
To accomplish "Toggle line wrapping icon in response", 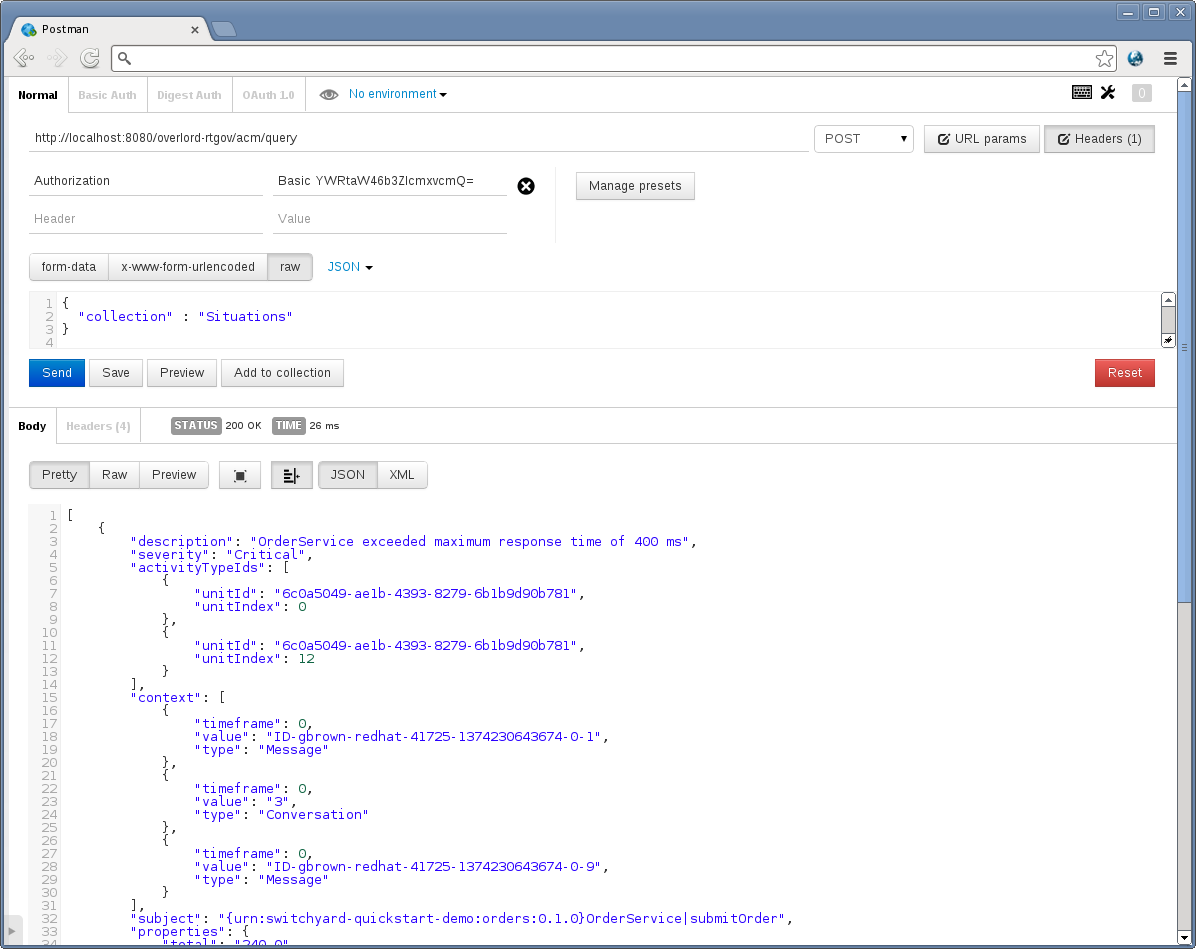I will [x=291, y=475].
